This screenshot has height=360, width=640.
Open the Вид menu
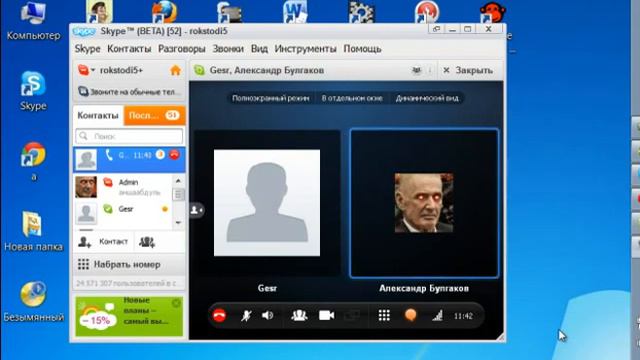(259, 49)
